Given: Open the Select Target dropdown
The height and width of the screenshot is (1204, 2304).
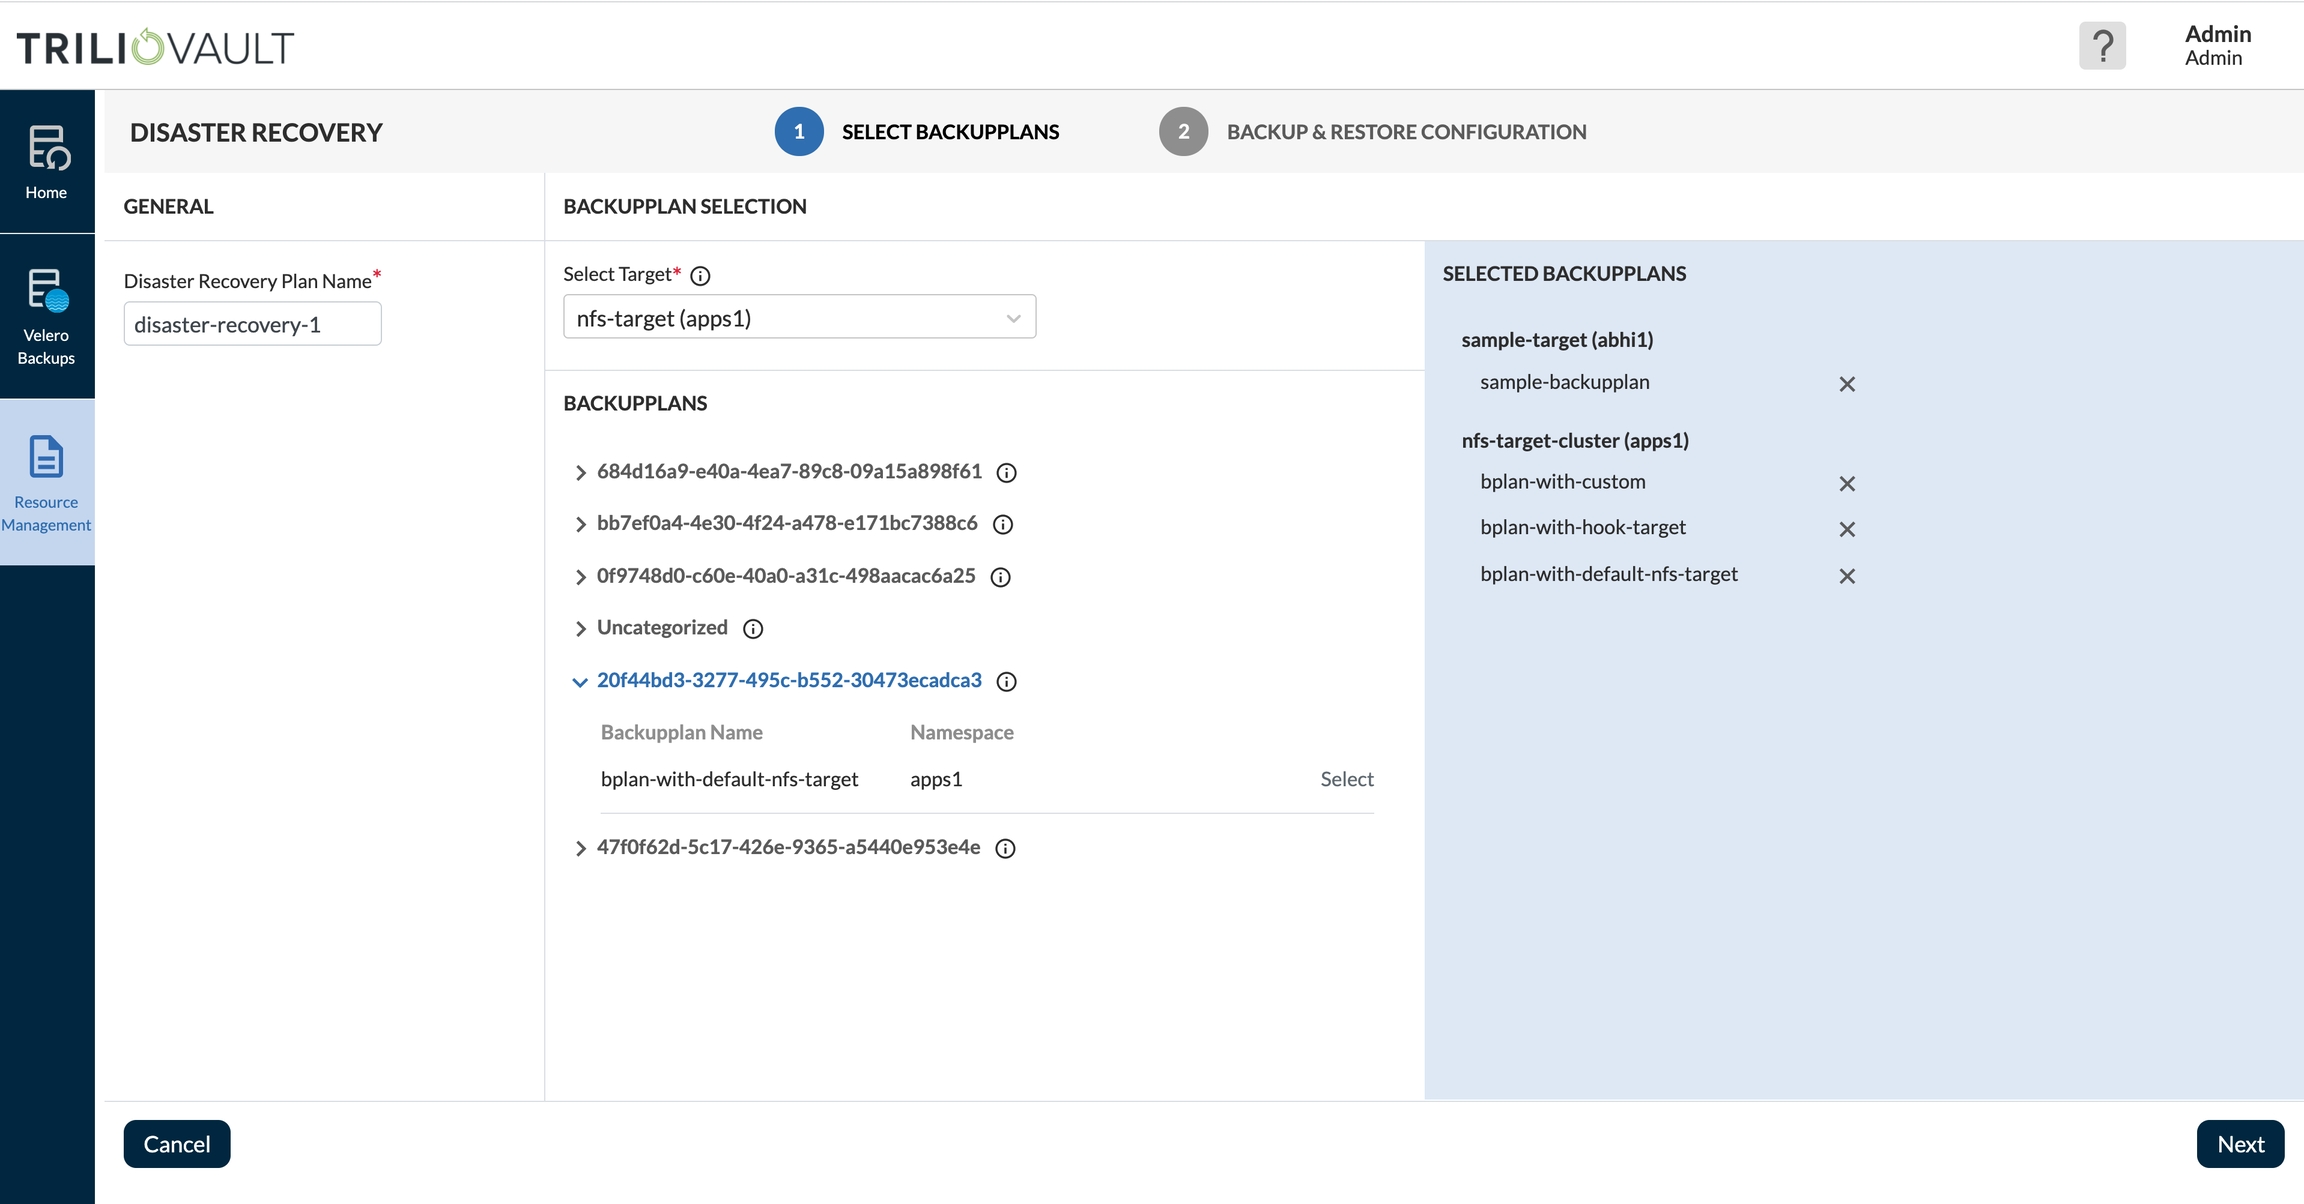Looking at the screenshot, I should 799,318.
